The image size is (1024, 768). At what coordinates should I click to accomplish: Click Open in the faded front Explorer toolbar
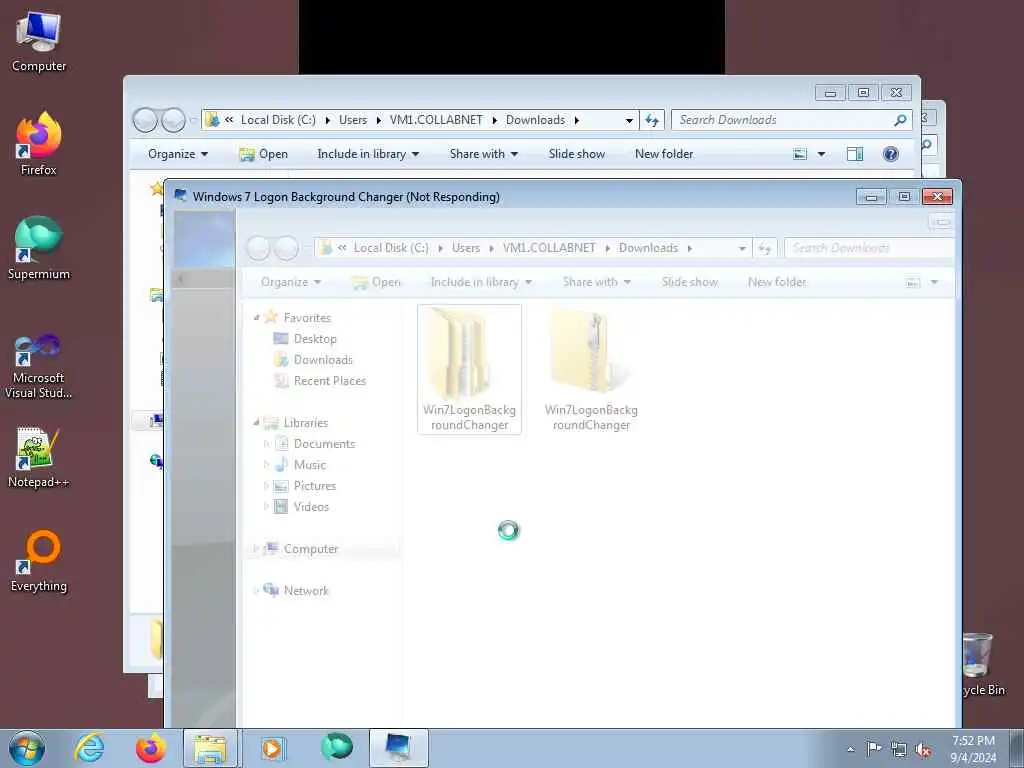coord(377,282)
